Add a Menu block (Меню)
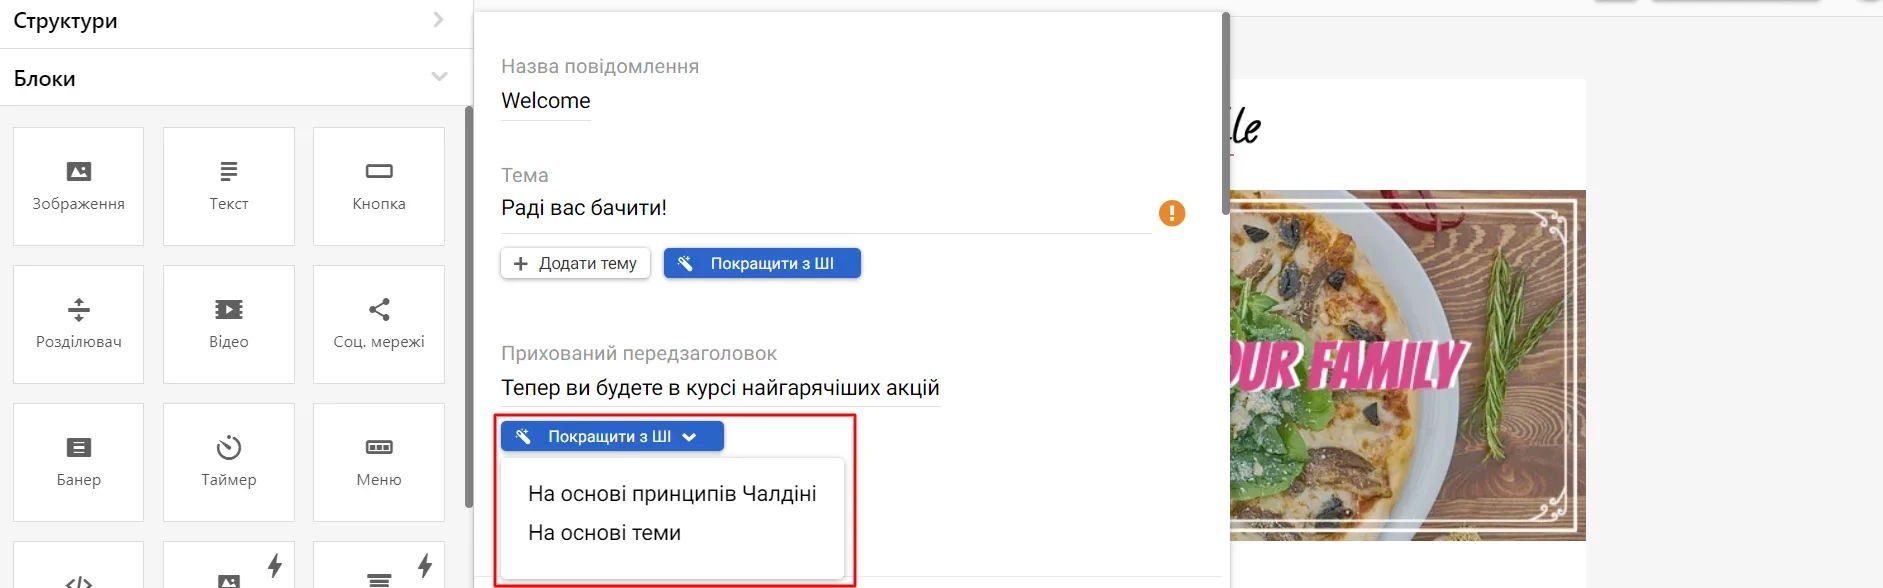The height and width of the screenshot is (588, 1883). (x=379, y=462)
